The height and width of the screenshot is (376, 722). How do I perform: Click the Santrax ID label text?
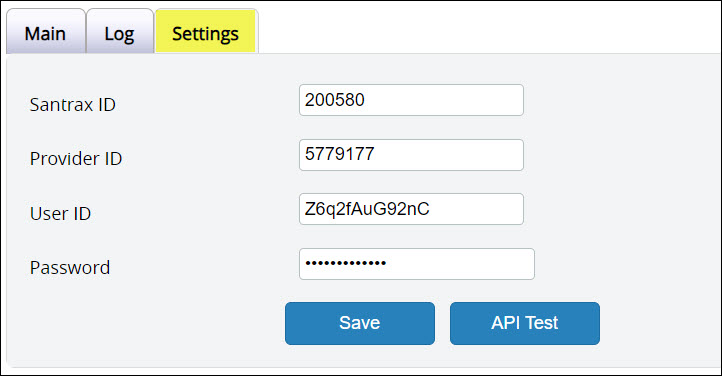(x=72, y=104)
